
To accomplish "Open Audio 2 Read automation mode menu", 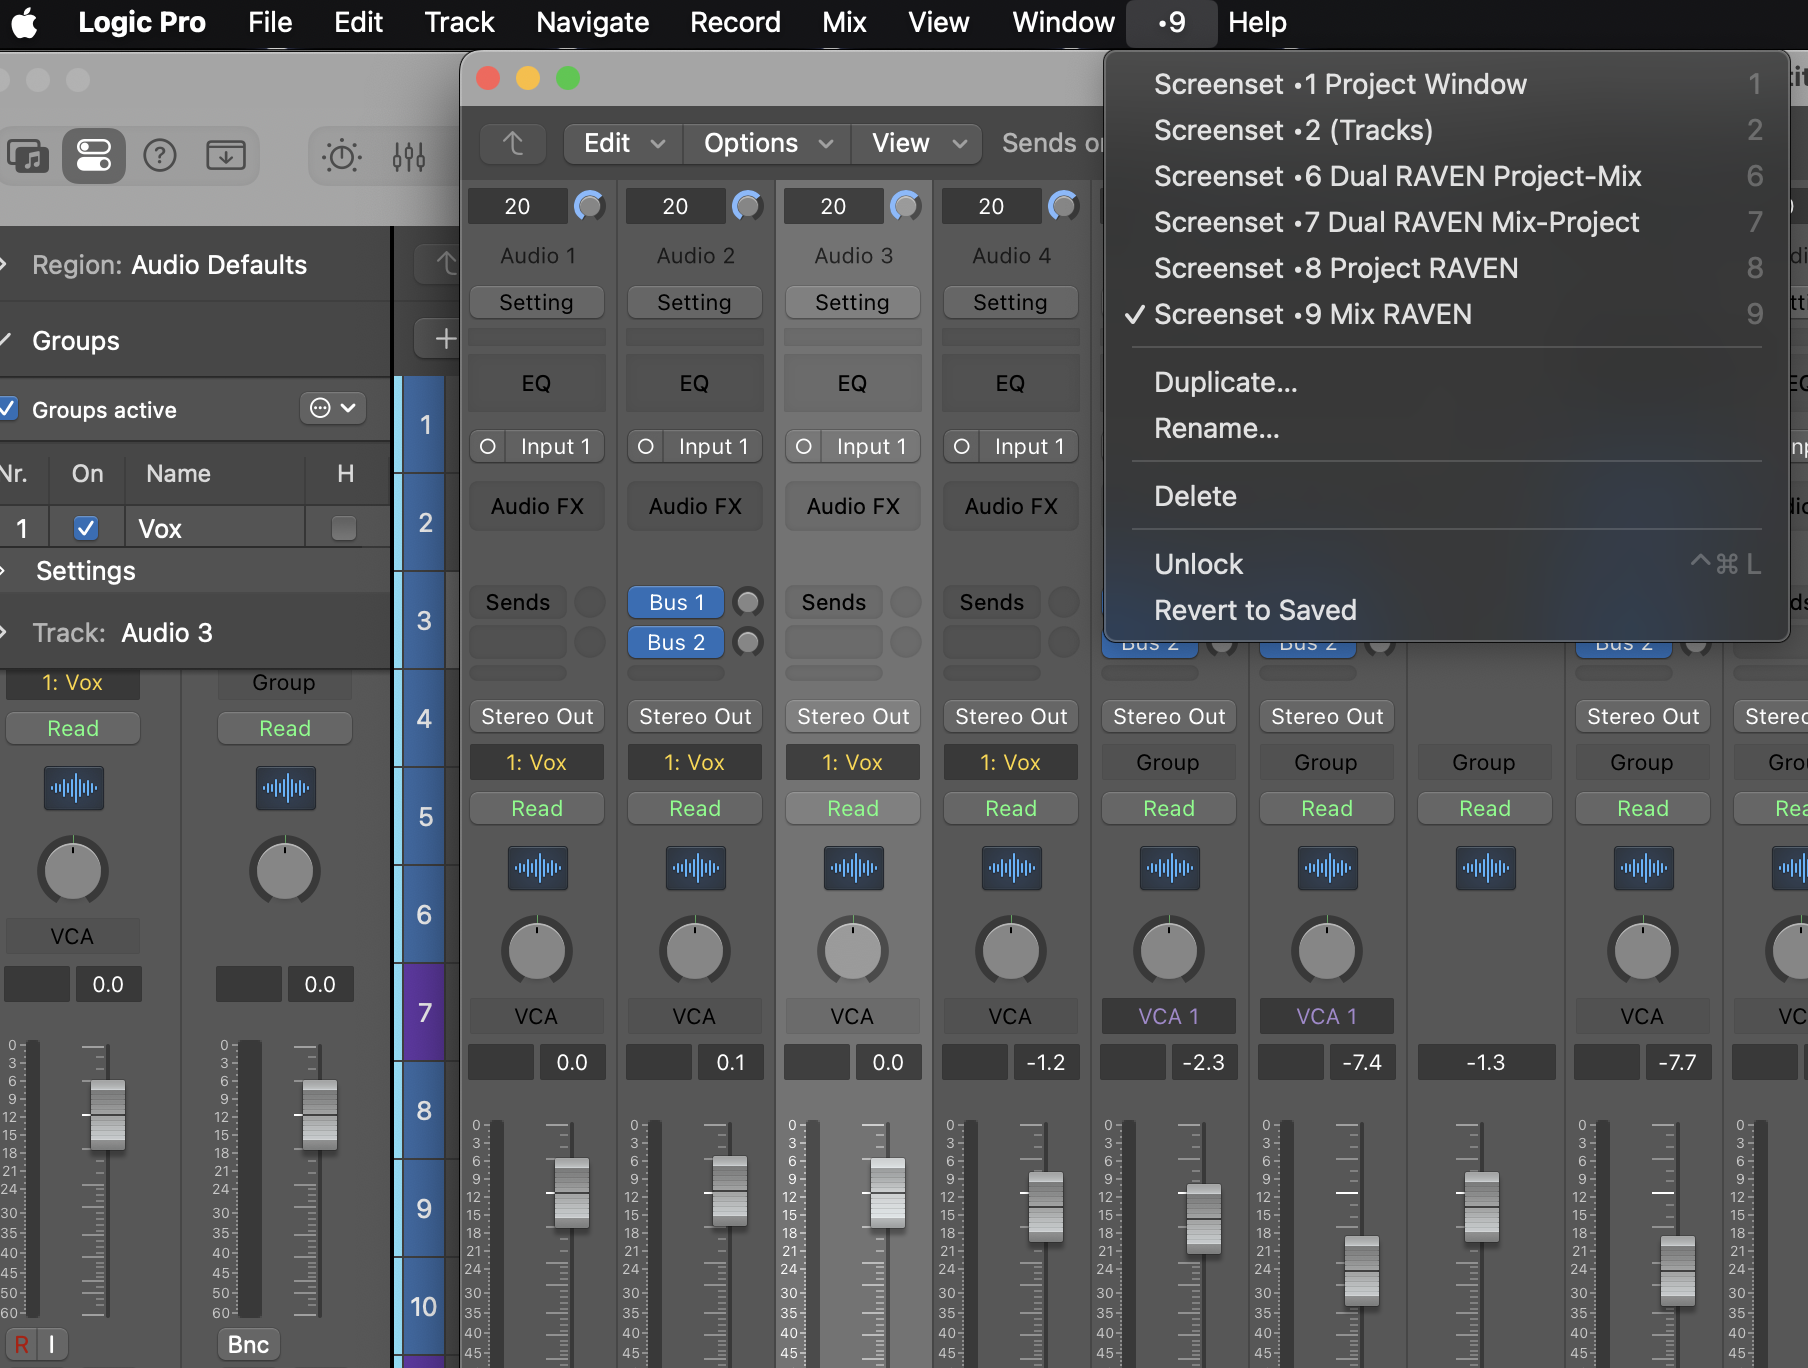I will point(695,808).
